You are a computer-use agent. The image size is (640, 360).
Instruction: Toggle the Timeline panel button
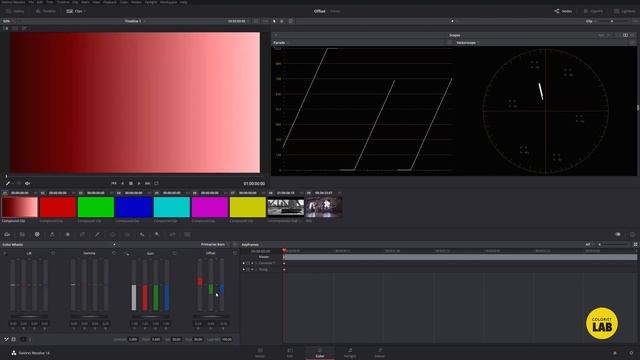[x=46, y=11]
